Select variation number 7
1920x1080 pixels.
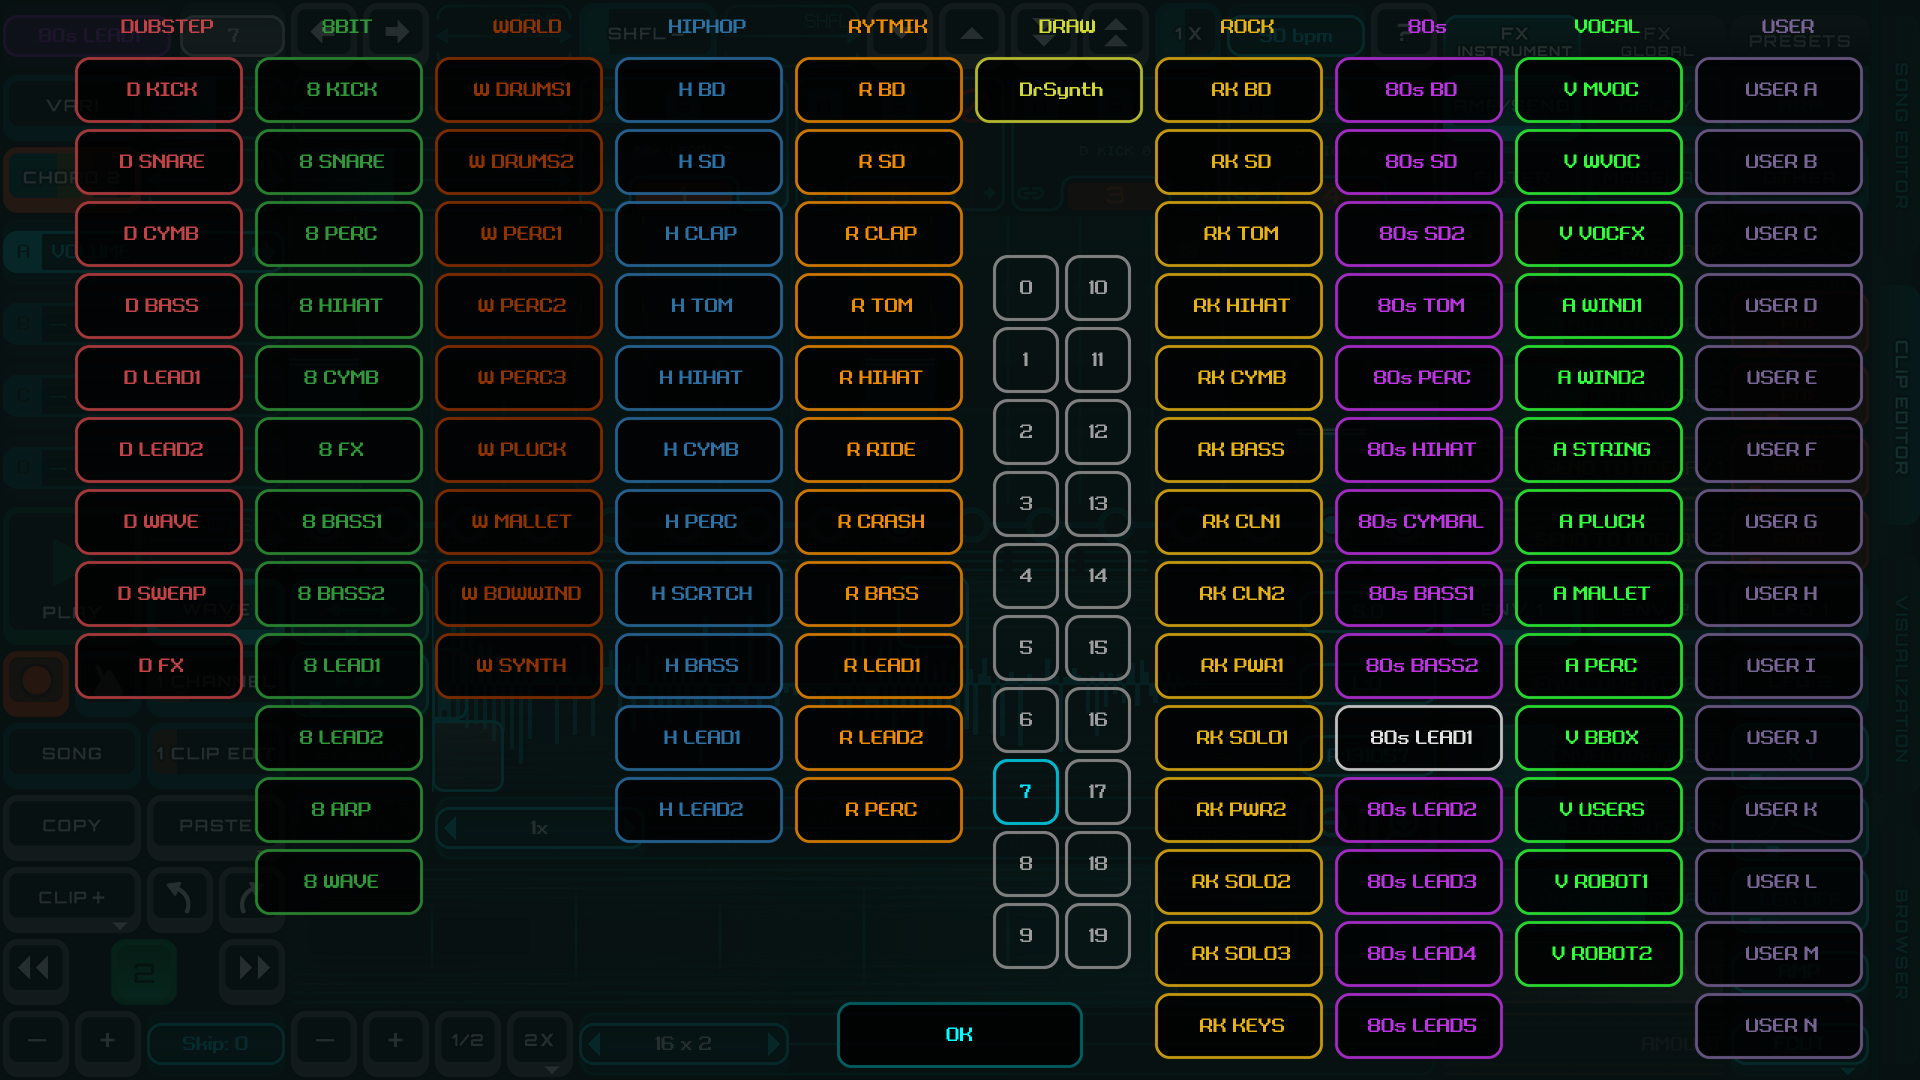pyautogui.click(x=1025, y=791)
